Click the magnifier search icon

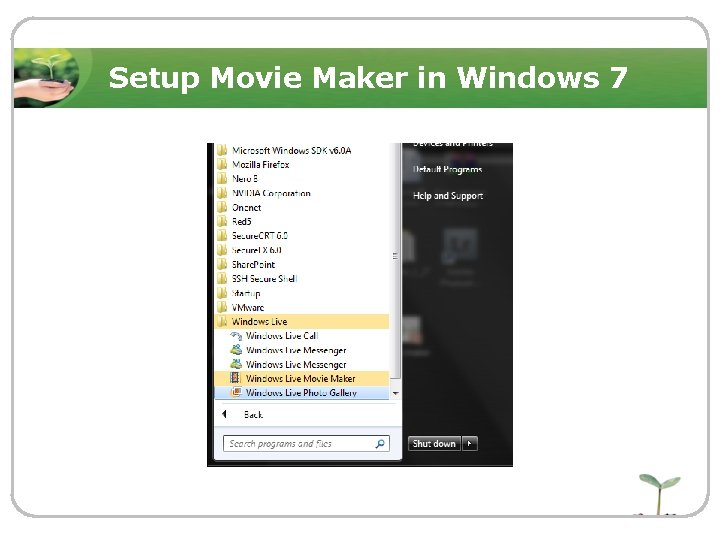pos(380,444)
